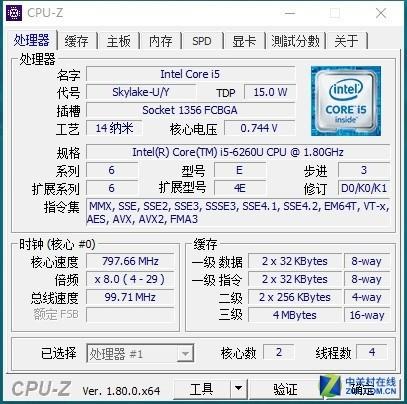Click the 确定 button
Screen dimensions: 407x404
(362, 389)
